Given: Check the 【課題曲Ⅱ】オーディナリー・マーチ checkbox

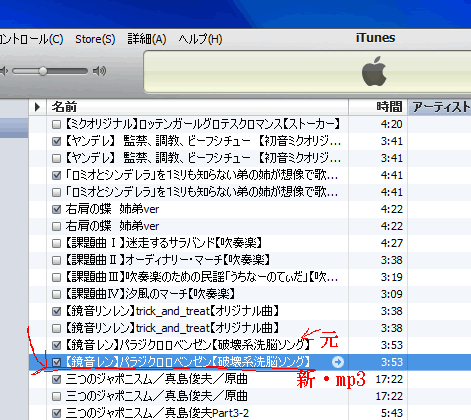Looking at the screenshot, I should (57, 260).
